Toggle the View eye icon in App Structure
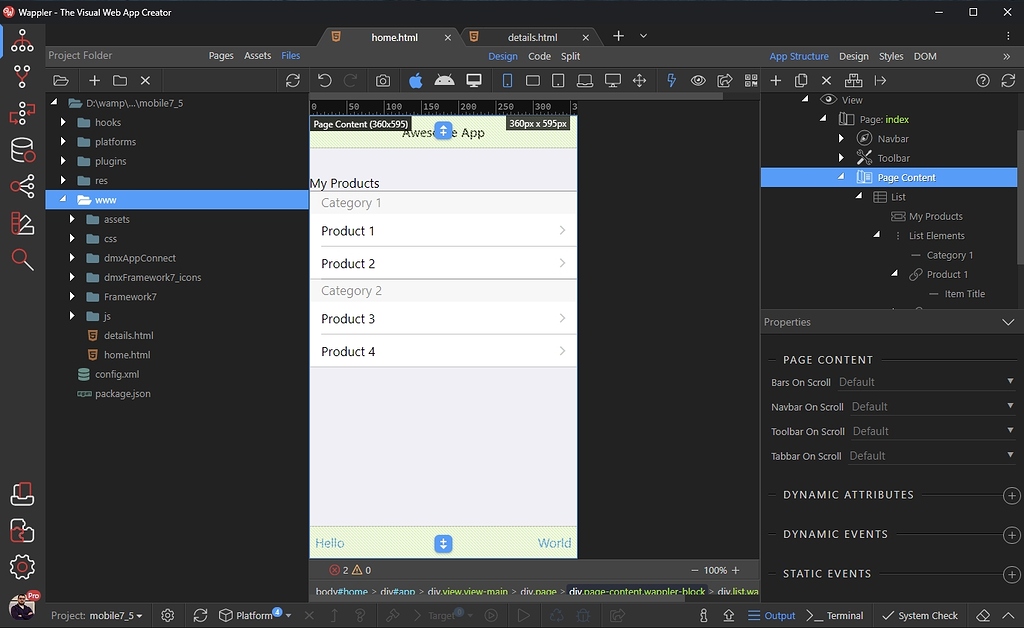 pyautogui.click(x=827, y=100)
